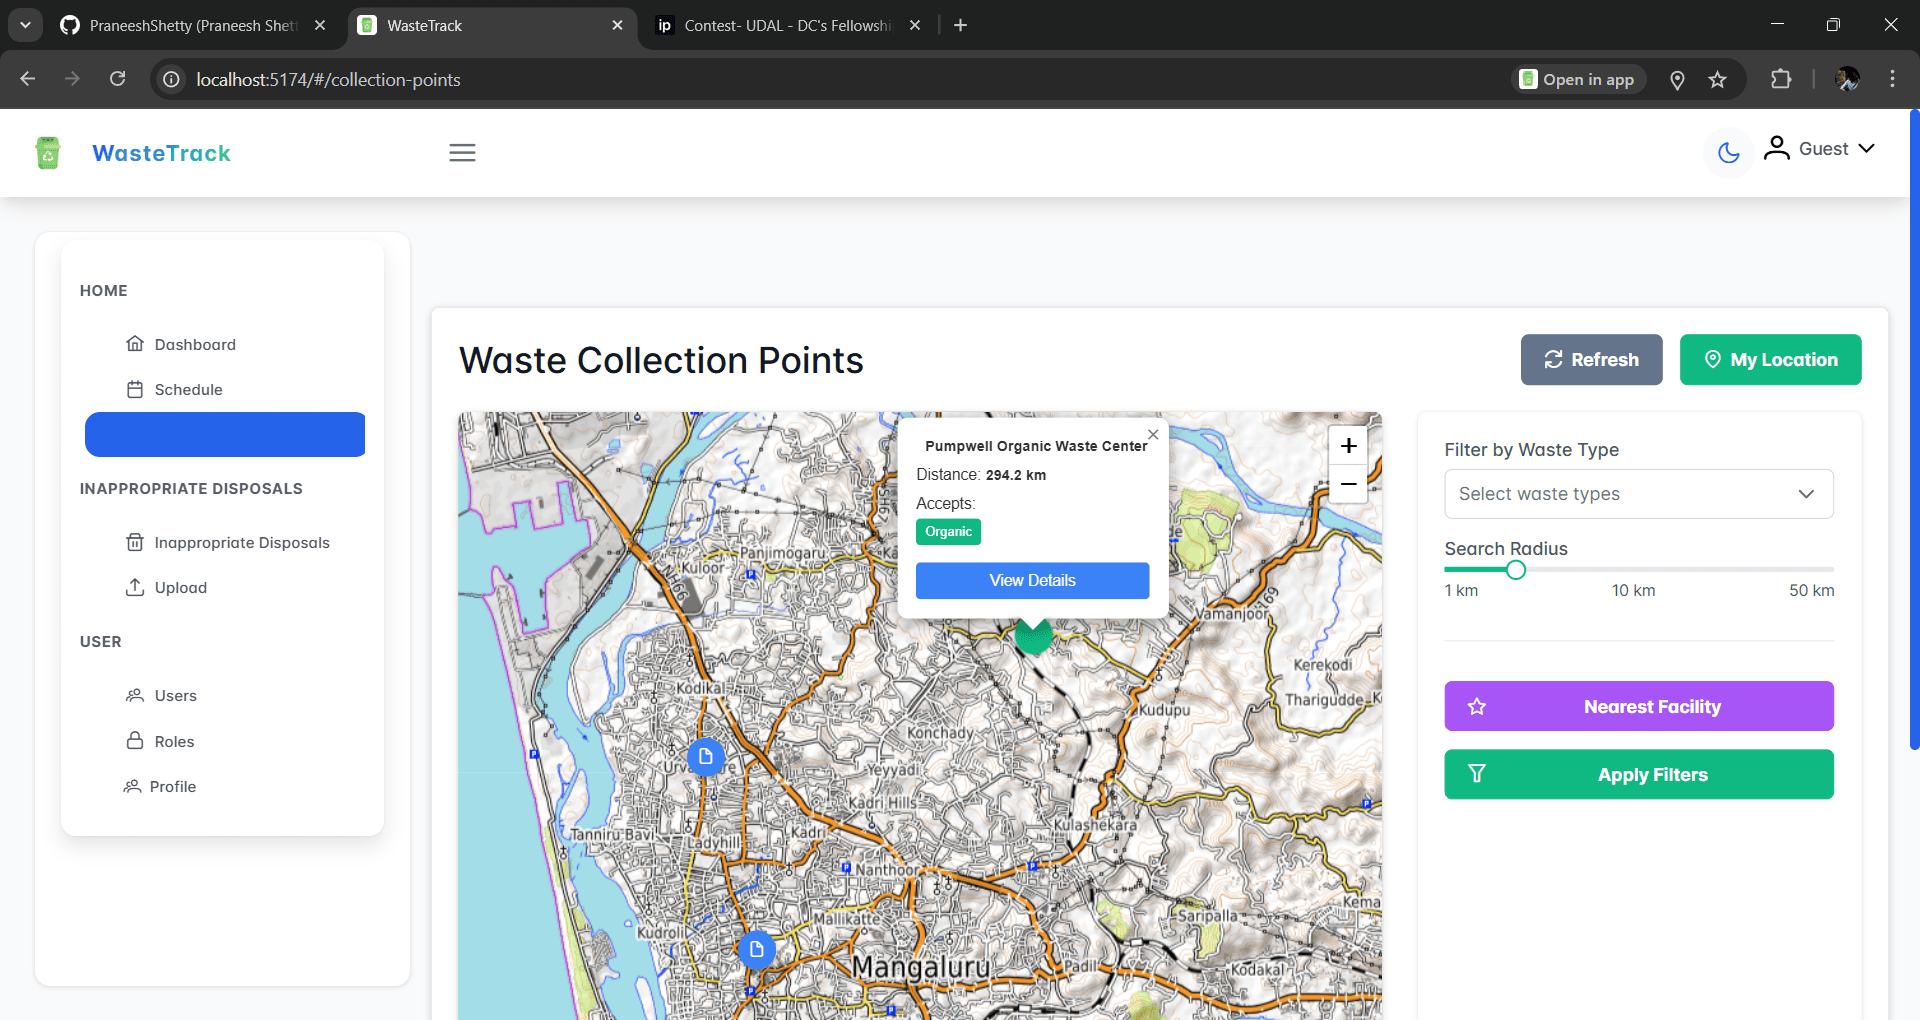
Task: Click the Upload icon in the sidebar
Action: tap(136, 587)
